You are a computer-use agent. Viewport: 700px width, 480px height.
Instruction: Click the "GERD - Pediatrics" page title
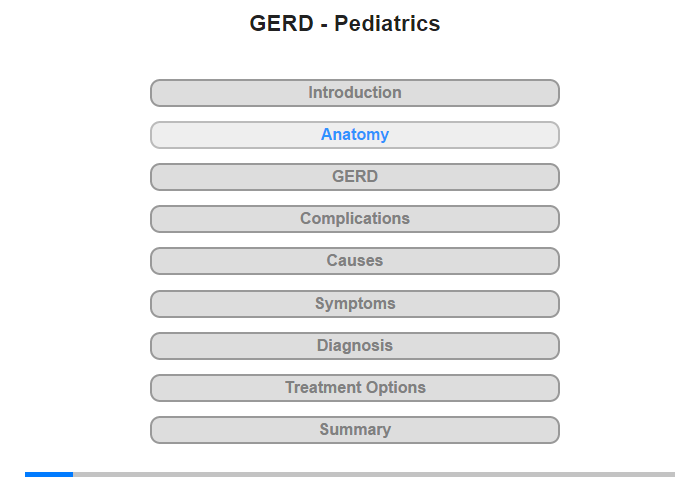(345, 23)
